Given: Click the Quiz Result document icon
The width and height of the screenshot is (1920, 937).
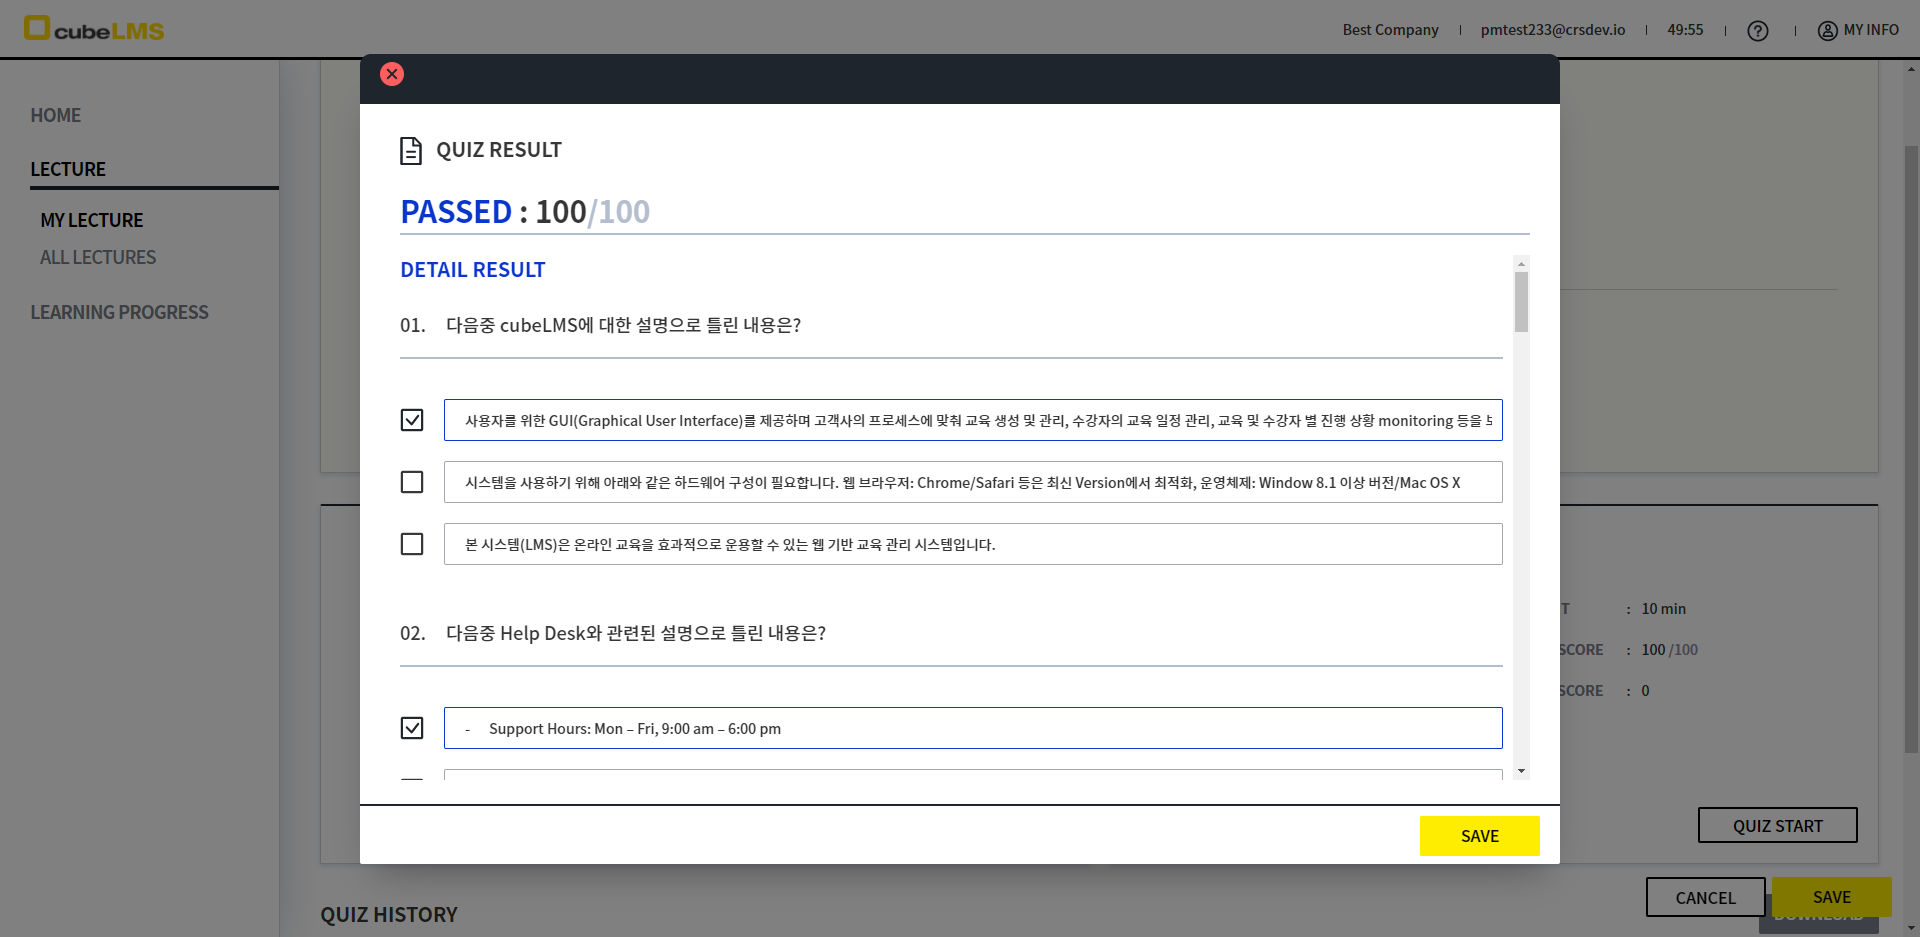Looking at the screenshot, I should (x=411, y=151).
